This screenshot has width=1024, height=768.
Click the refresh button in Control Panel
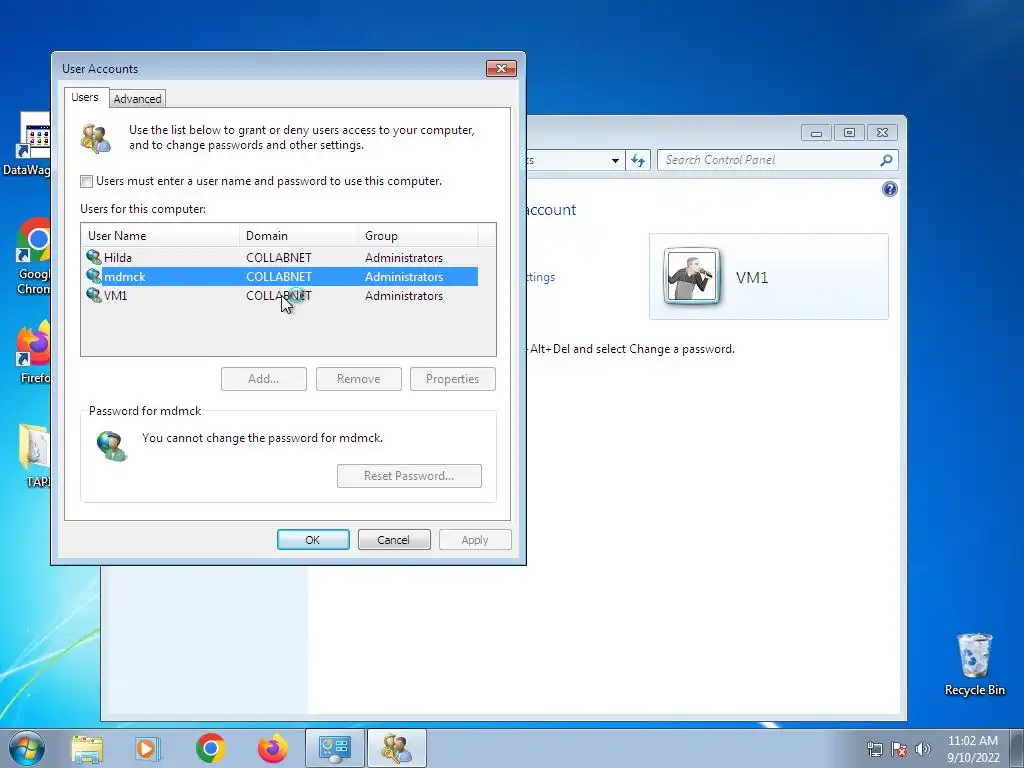638,160
